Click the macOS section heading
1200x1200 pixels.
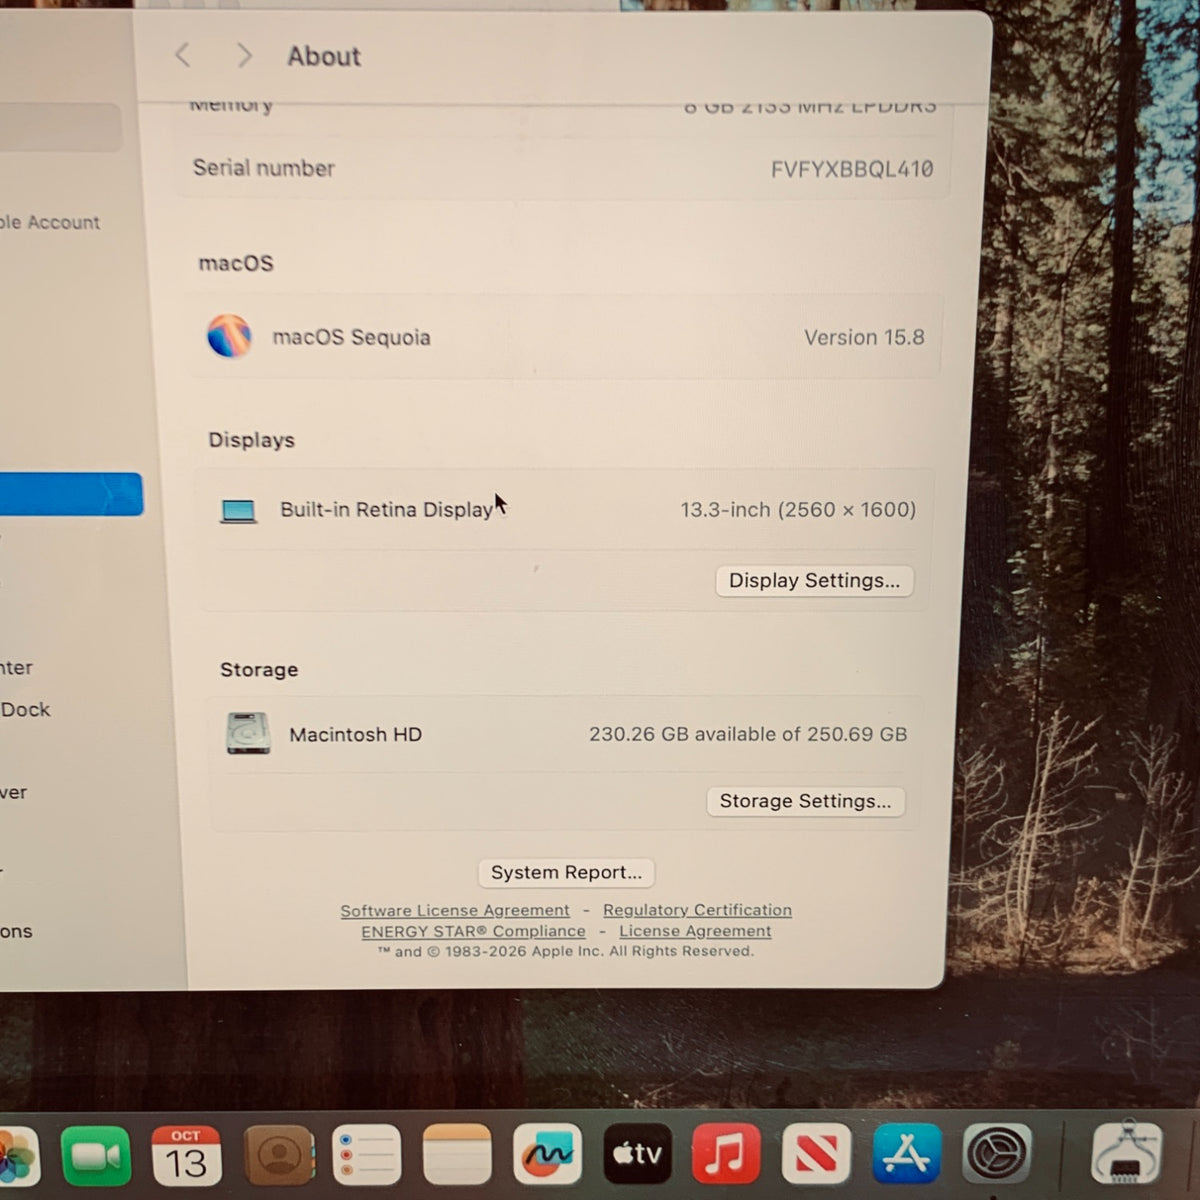pyautogui.click(x=236, y=263)
